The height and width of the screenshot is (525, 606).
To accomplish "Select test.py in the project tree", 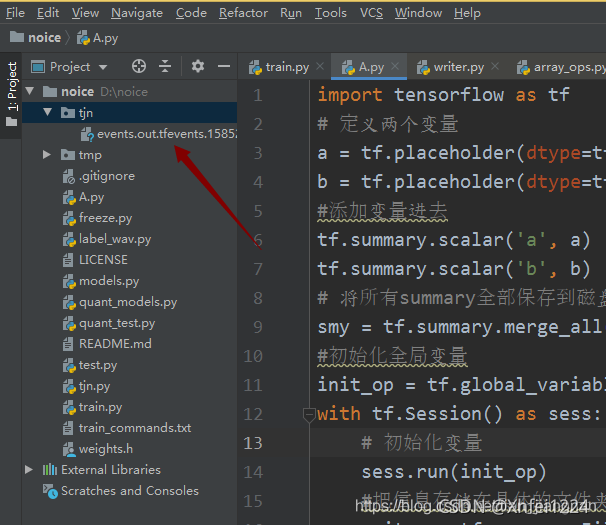I will 90,365.
